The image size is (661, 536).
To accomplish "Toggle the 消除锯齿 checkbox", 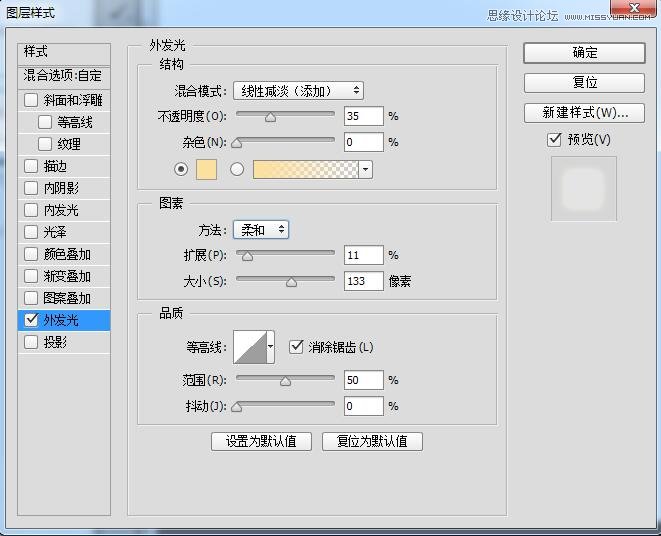I will 296,347.
